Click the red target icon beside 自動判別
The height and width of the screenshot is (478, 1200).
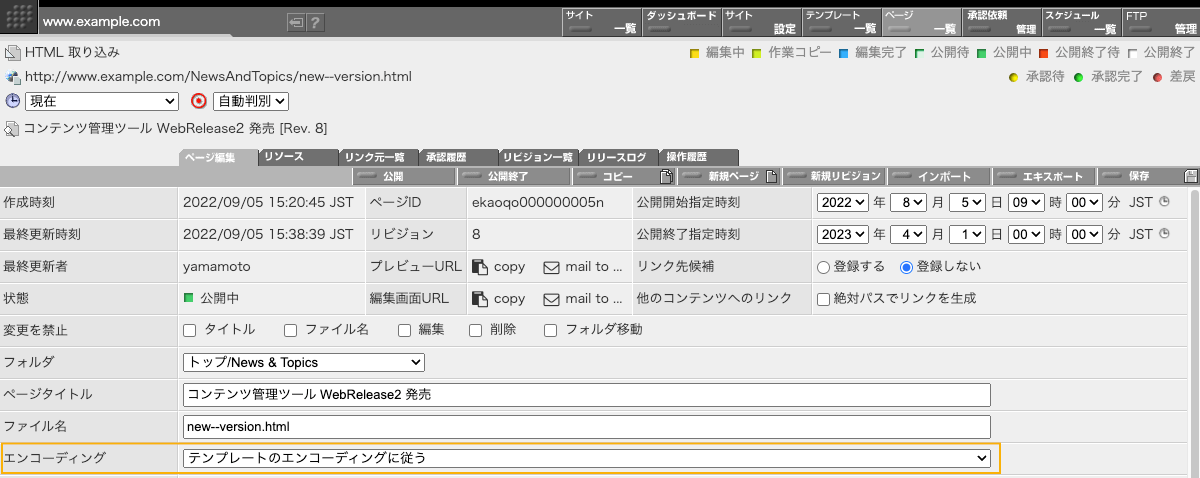198,101
